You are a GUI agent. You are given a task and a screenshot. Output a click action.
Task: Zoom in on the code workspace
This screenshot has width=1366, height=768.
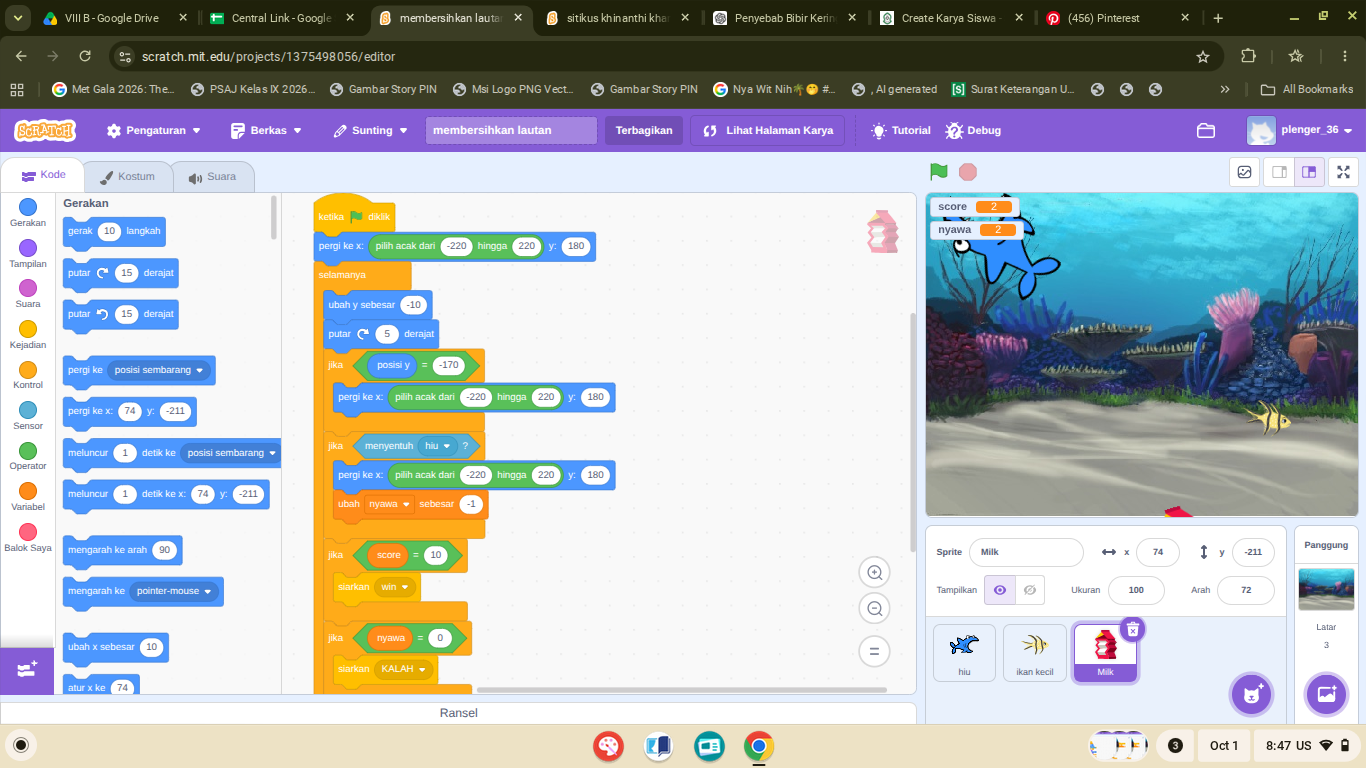point(874,573)
